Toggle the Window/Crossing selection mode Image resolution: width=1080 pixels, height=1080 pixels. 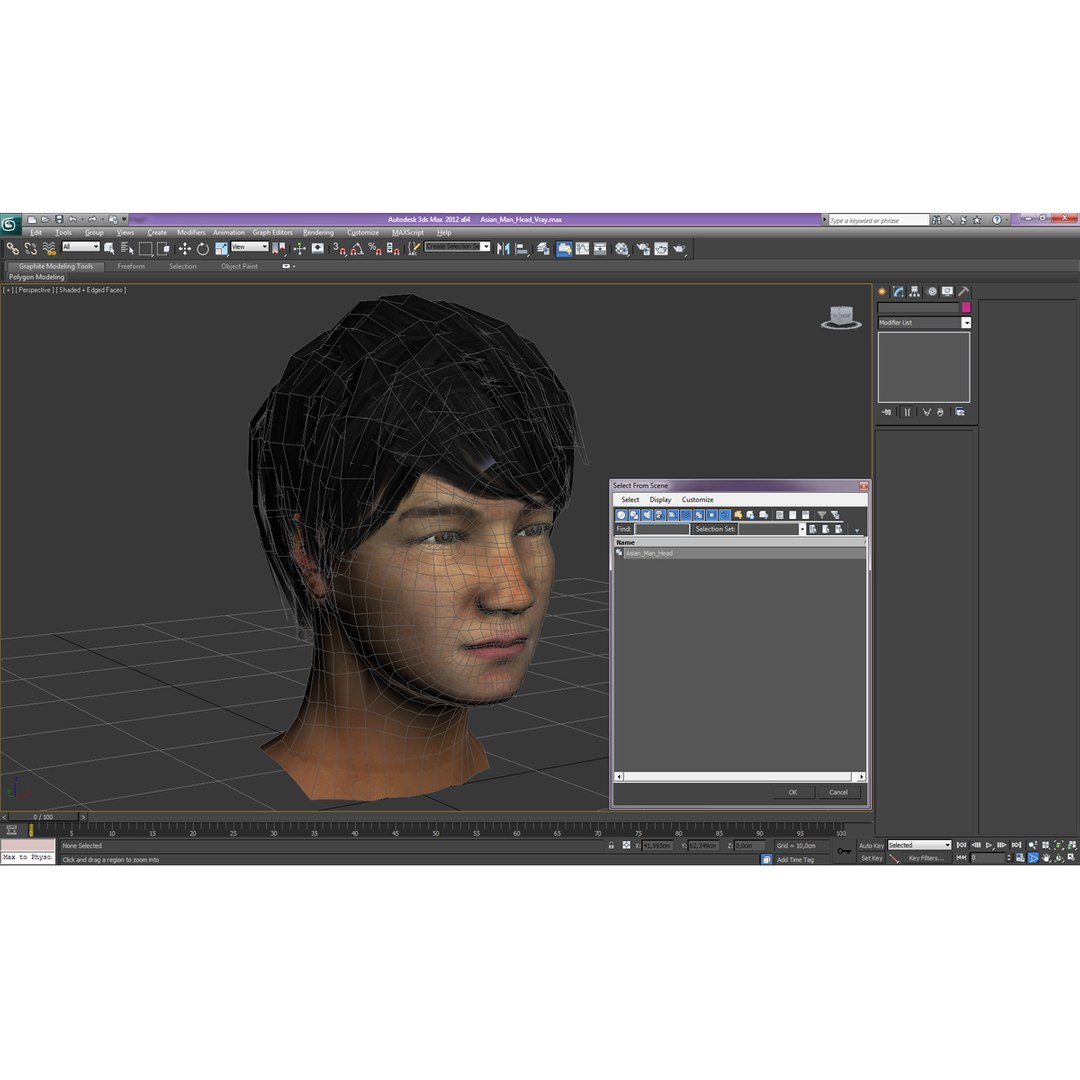click(163, 249)
